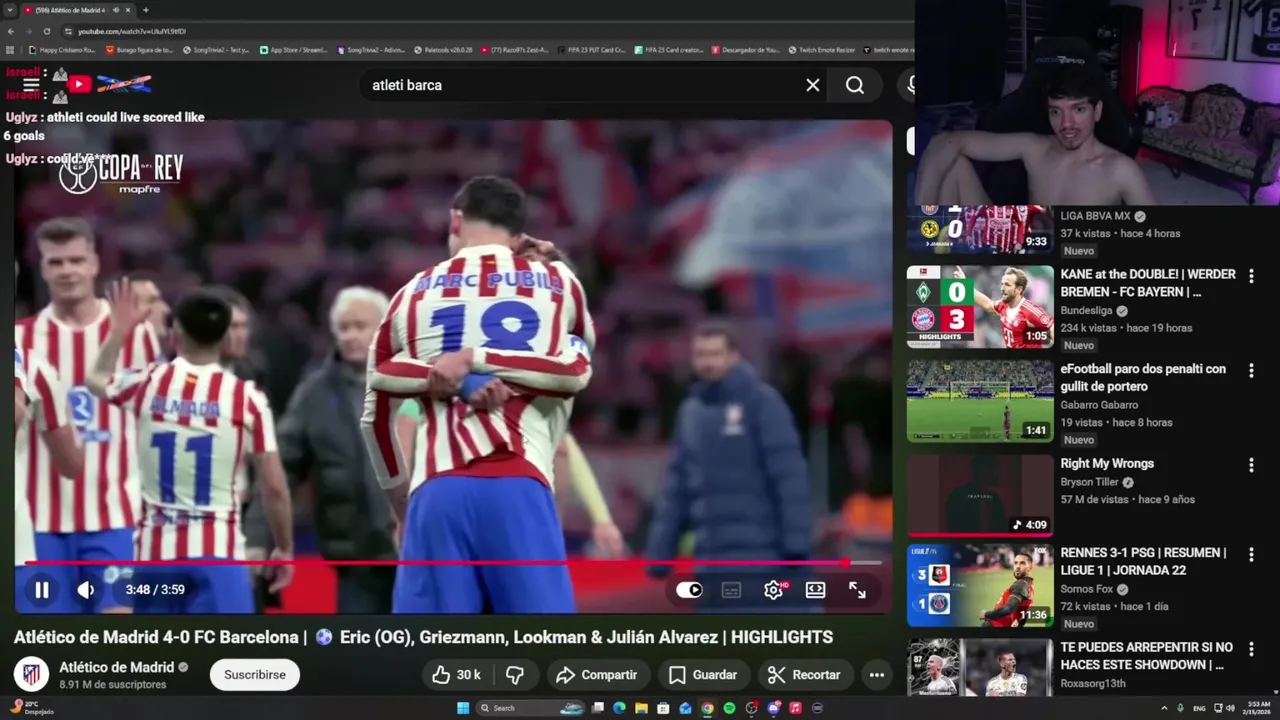The width and height of the screenshot is (1280, 720).
Task: Click 'LIGA BBVA MX' channel text
Action: pos(1096,216)
